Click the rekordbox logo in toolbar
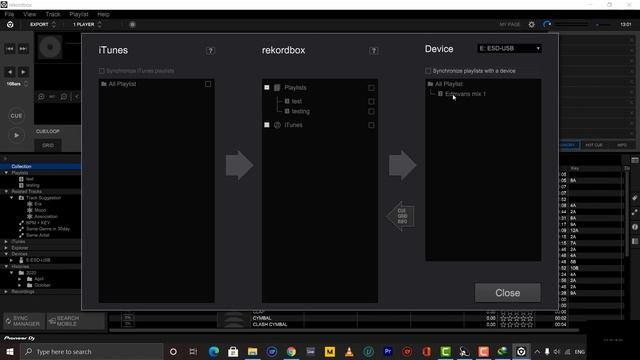The image size is (640, 360). (x=10, y=24)
